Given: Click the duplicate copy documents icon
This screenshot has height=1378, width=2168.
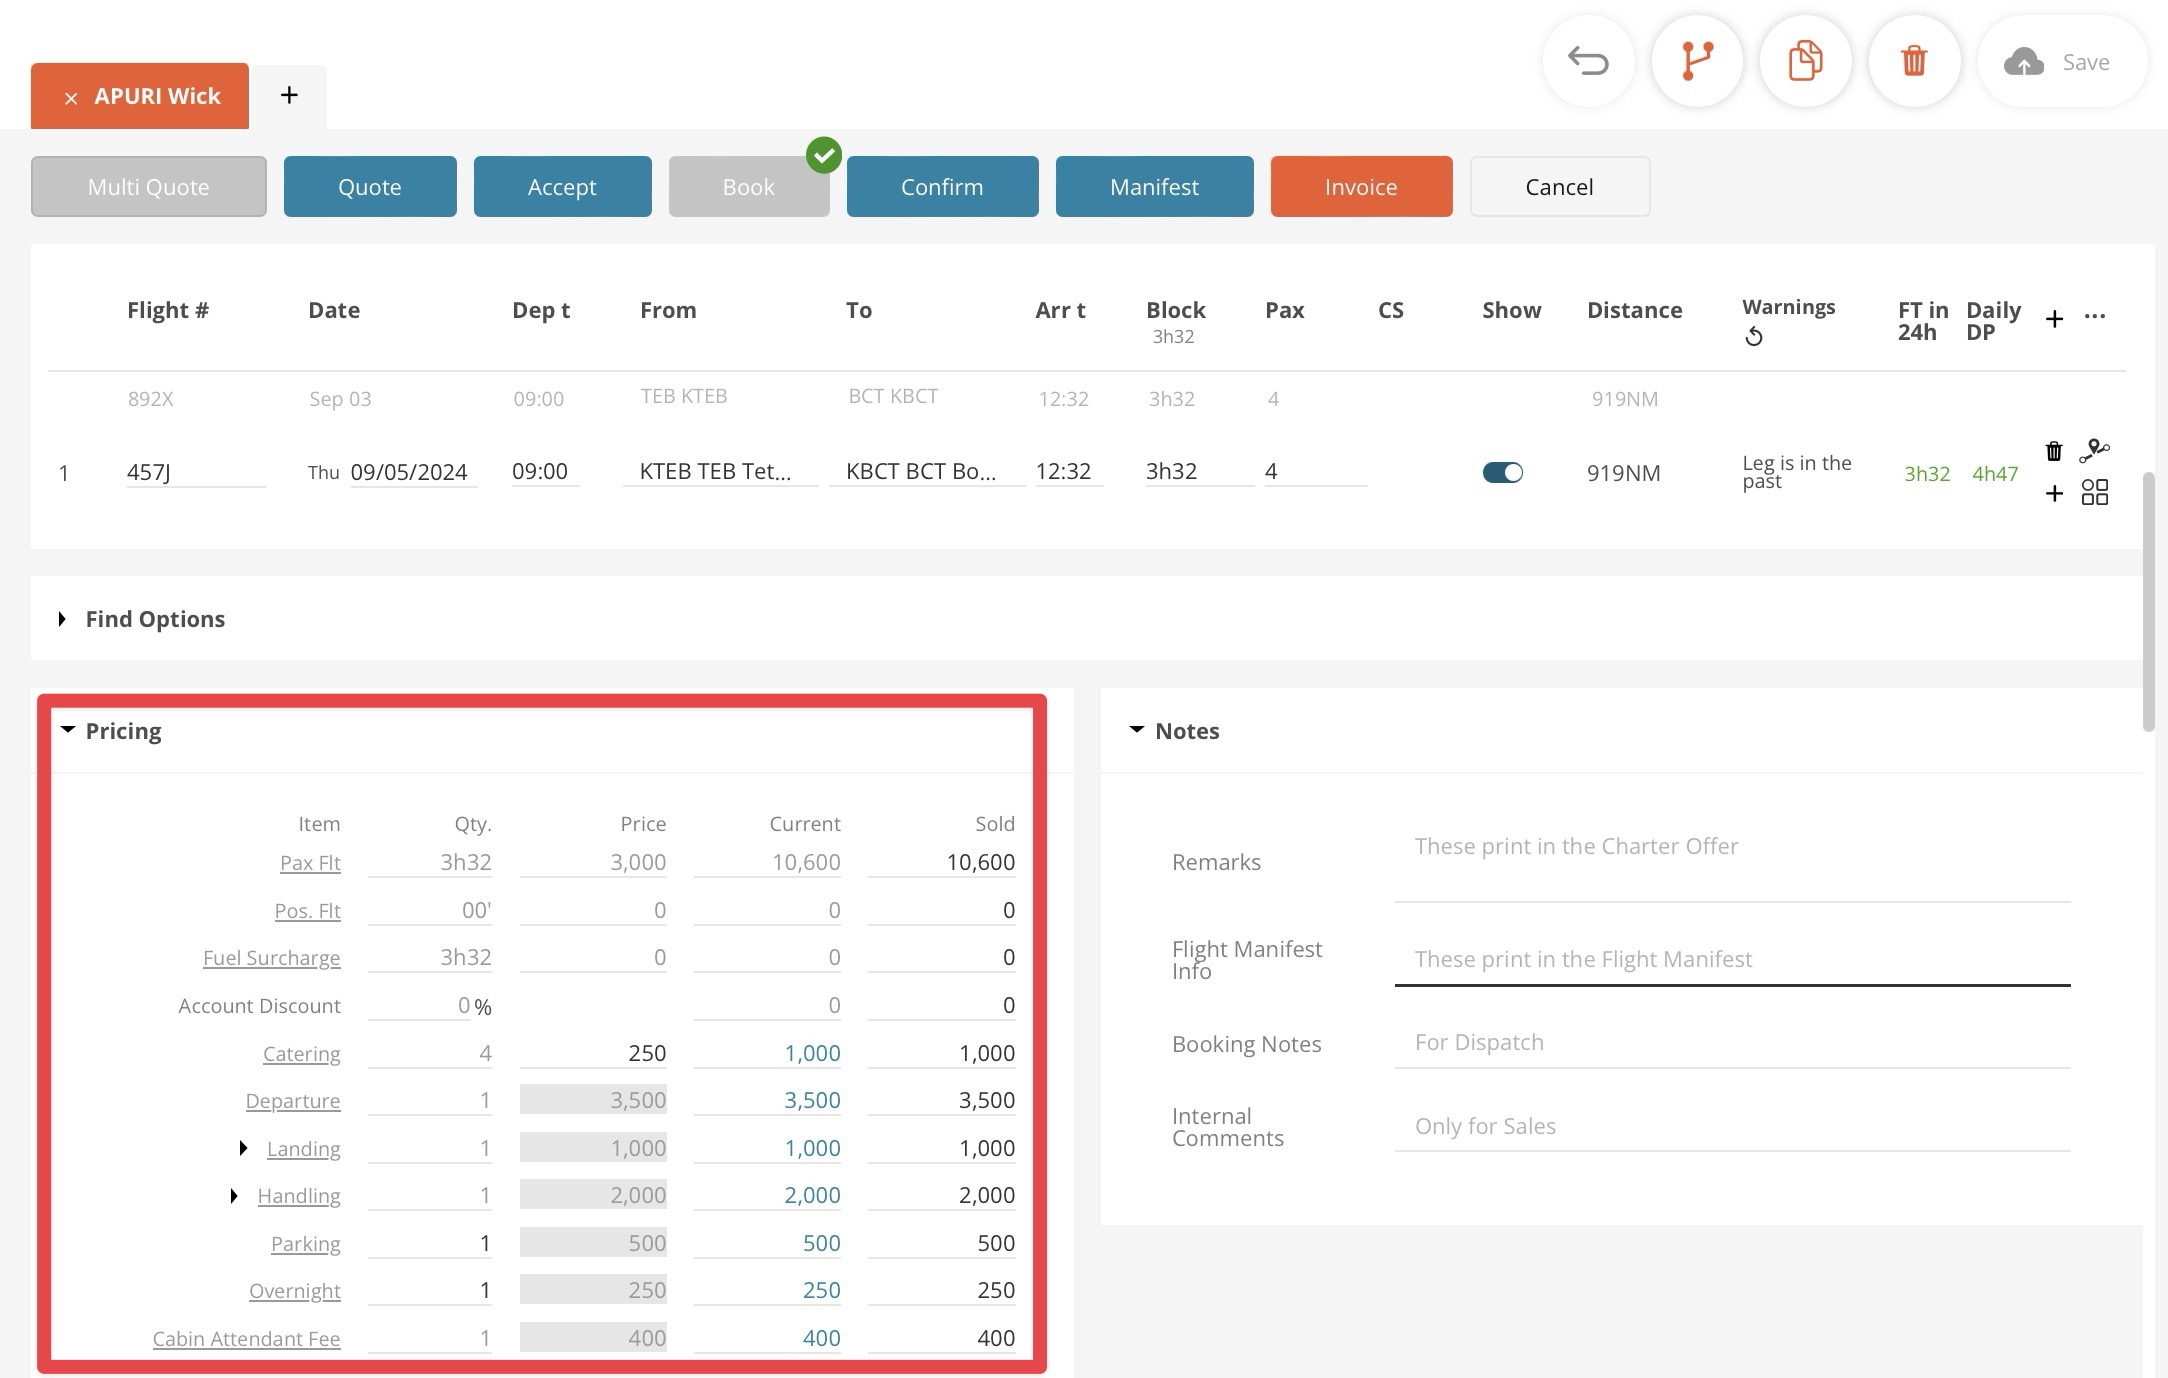Looking at the screenshot, I should tap(1805, 62).
